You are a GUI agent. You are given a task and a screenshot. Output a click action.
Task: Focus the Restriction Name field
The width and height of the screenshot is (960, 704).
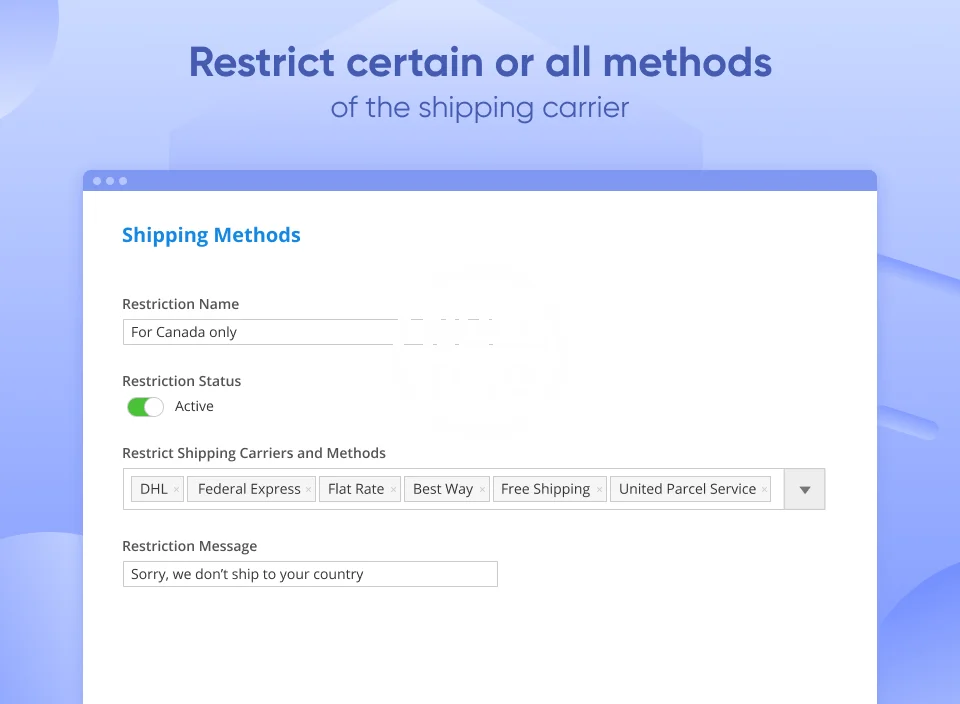click(x=260, y=332)
